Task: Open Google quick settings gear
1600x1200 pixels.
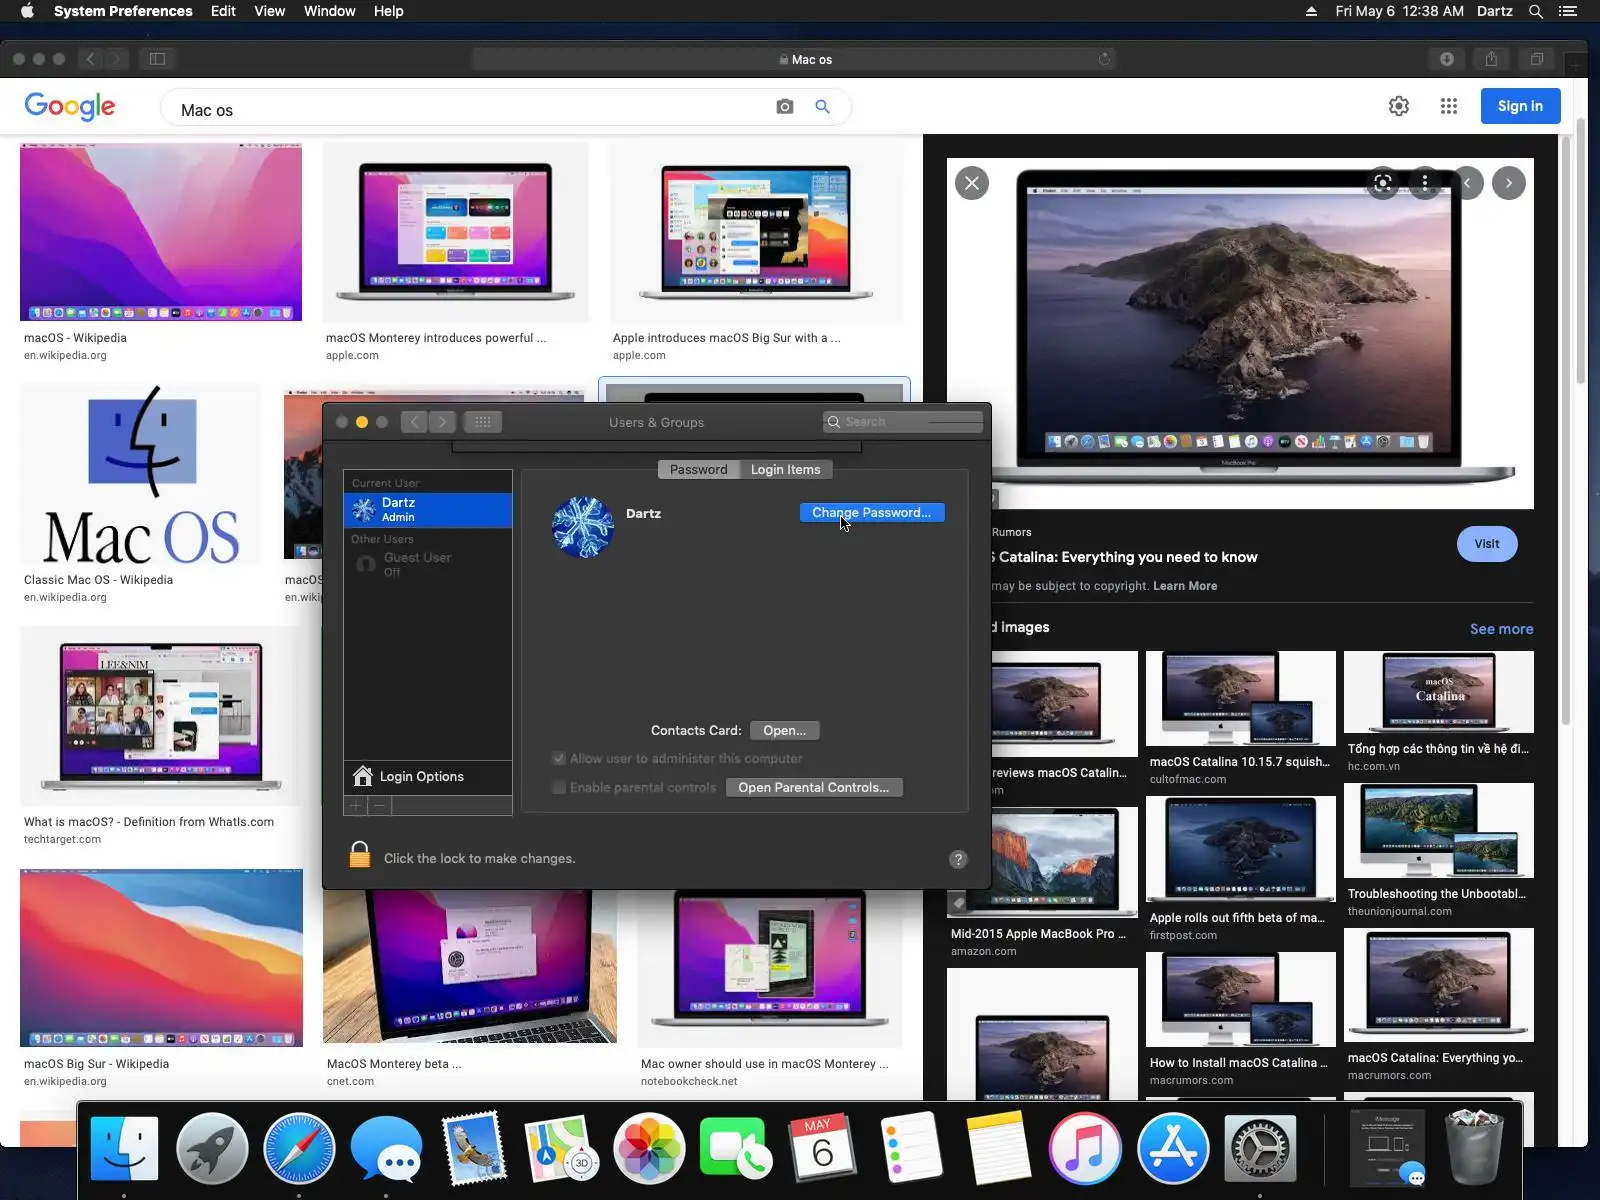Action: (x=1399, y=106)
